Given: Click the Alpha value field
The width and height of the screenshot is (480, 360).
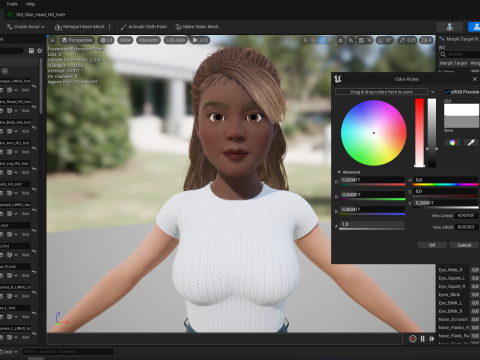Looking at the screenshot, I should (x=372, y=224).
